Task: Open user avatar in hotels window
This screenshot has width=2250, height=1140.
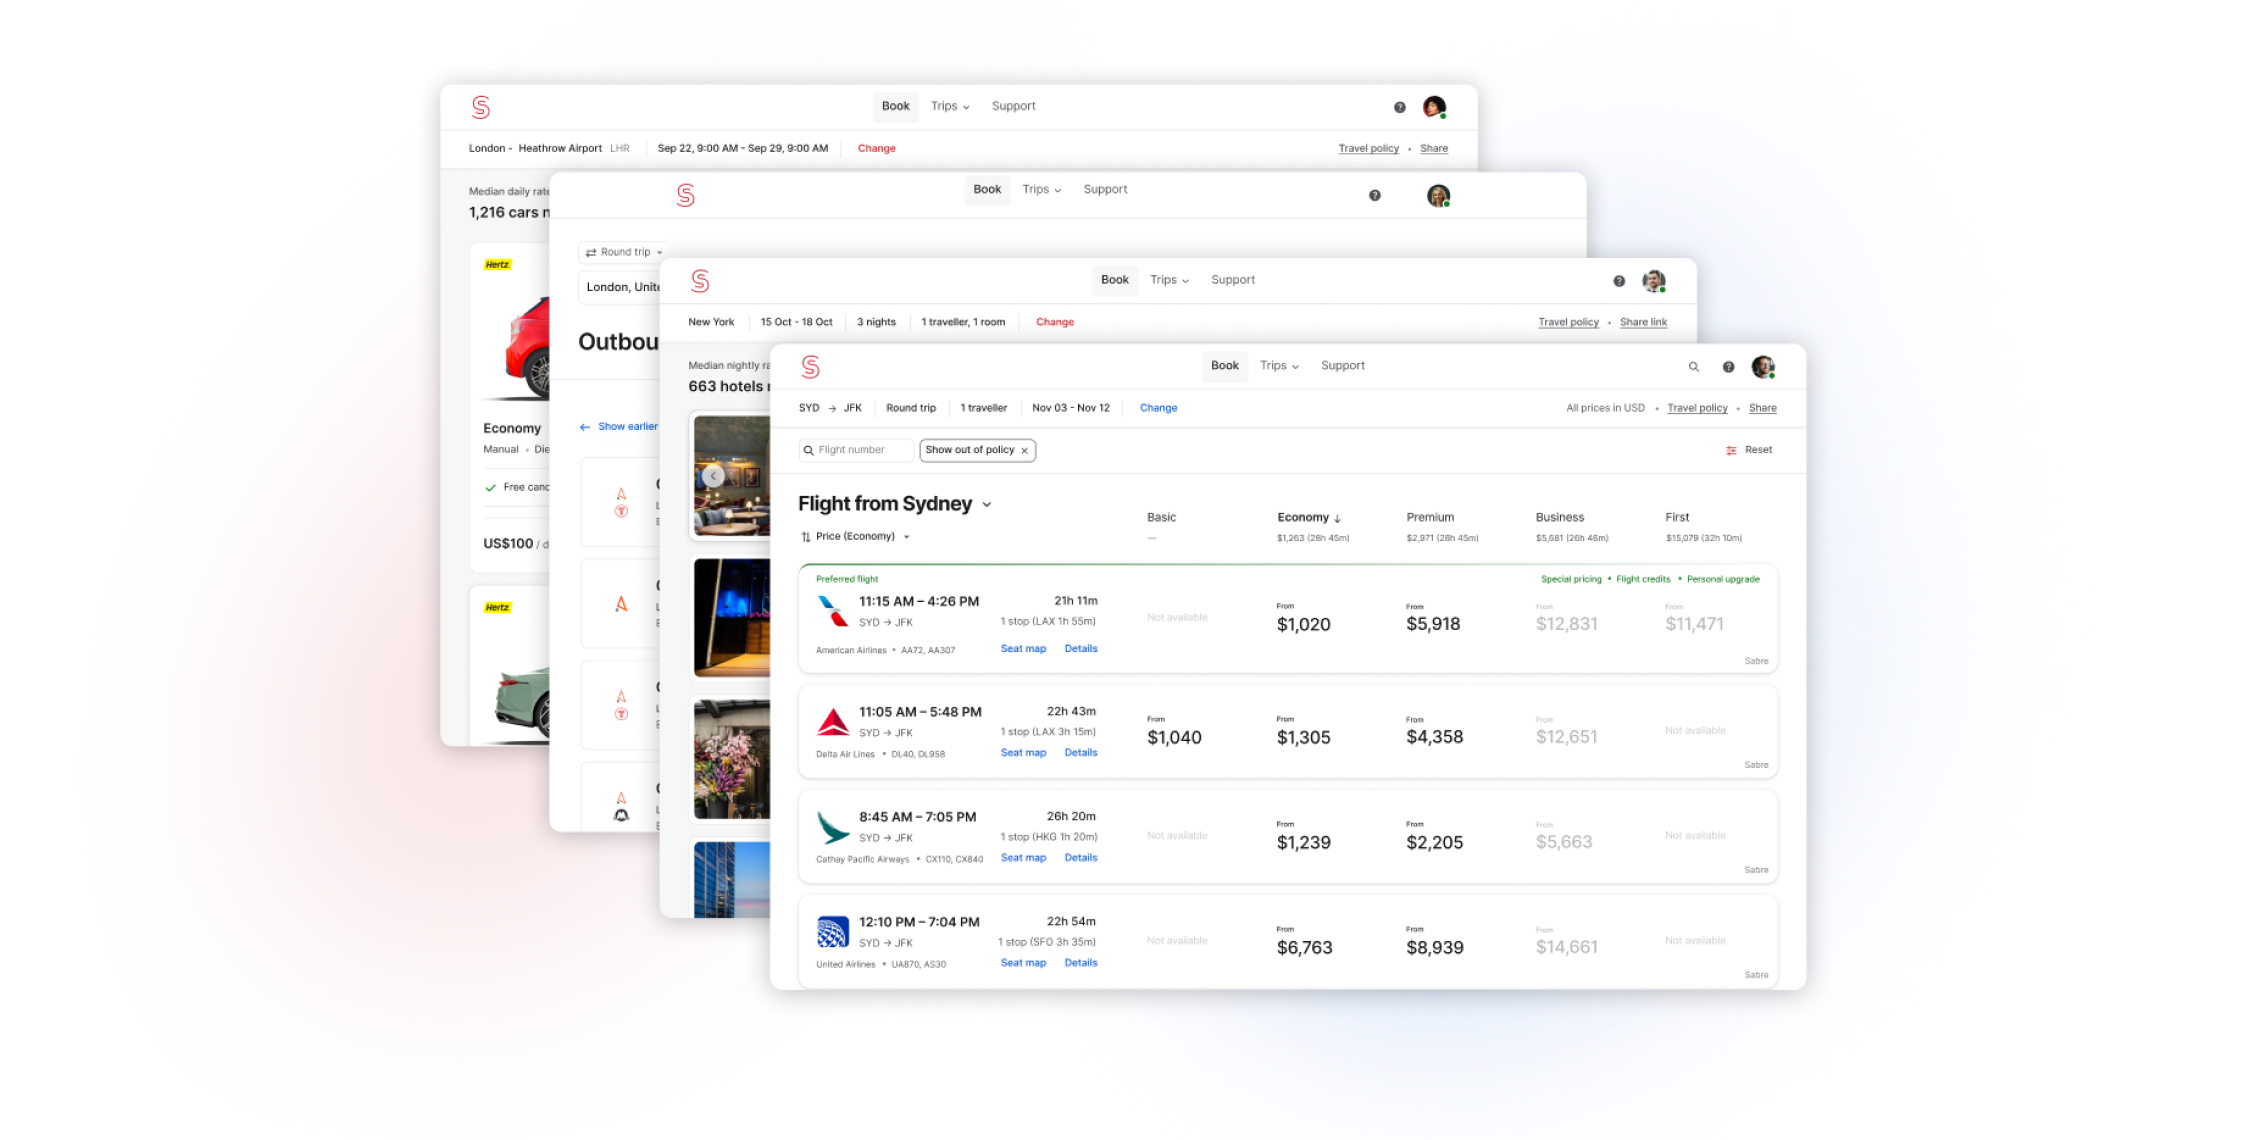Action: tap(1654, 281)
